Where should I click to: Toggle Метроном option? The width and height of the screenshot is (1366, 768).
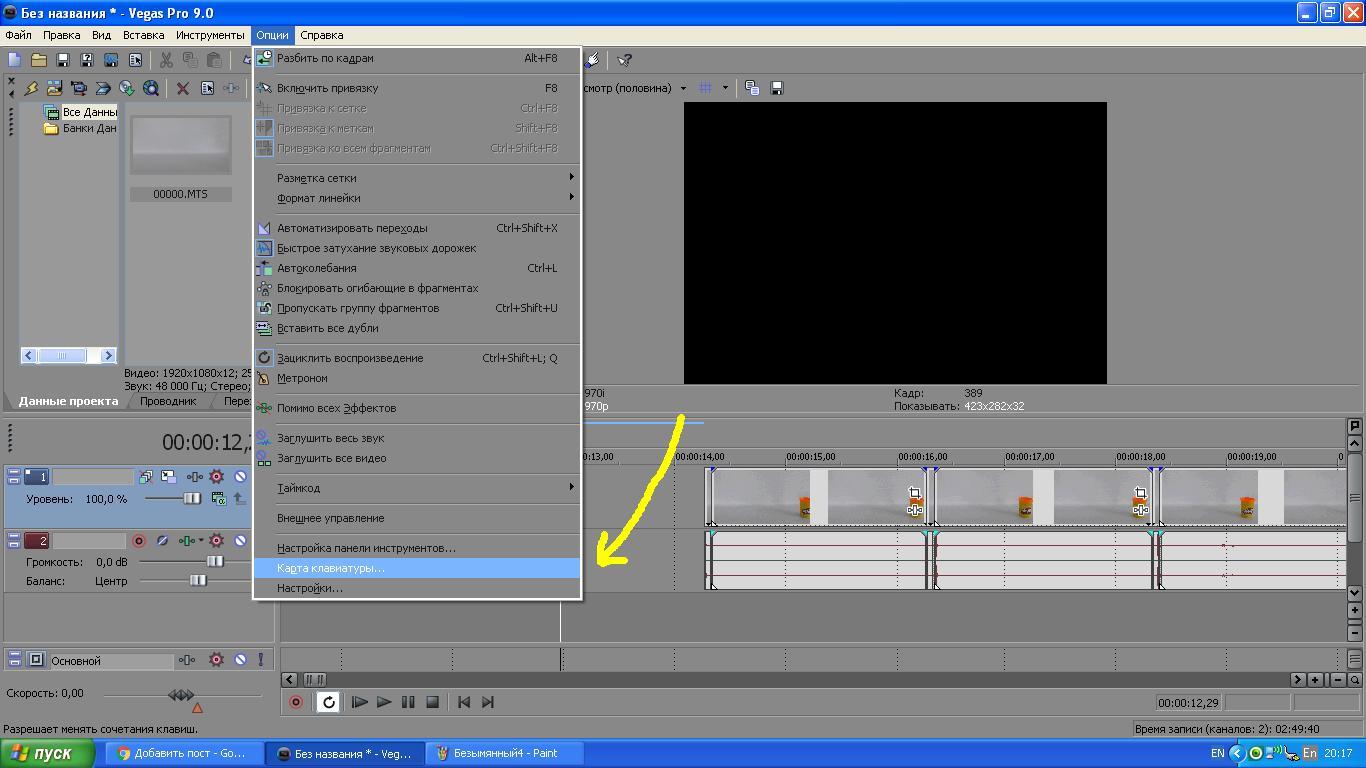point(416,378)
